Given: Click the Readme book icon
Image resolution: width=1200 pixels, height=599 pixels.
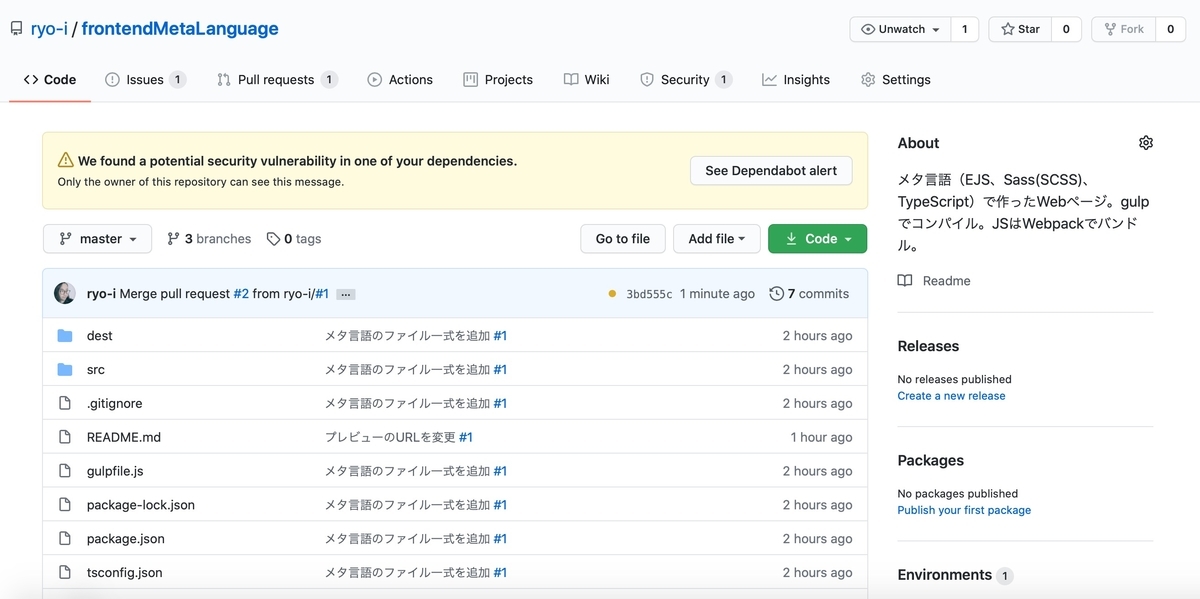Looking at the screenshot, I should 905,281.
